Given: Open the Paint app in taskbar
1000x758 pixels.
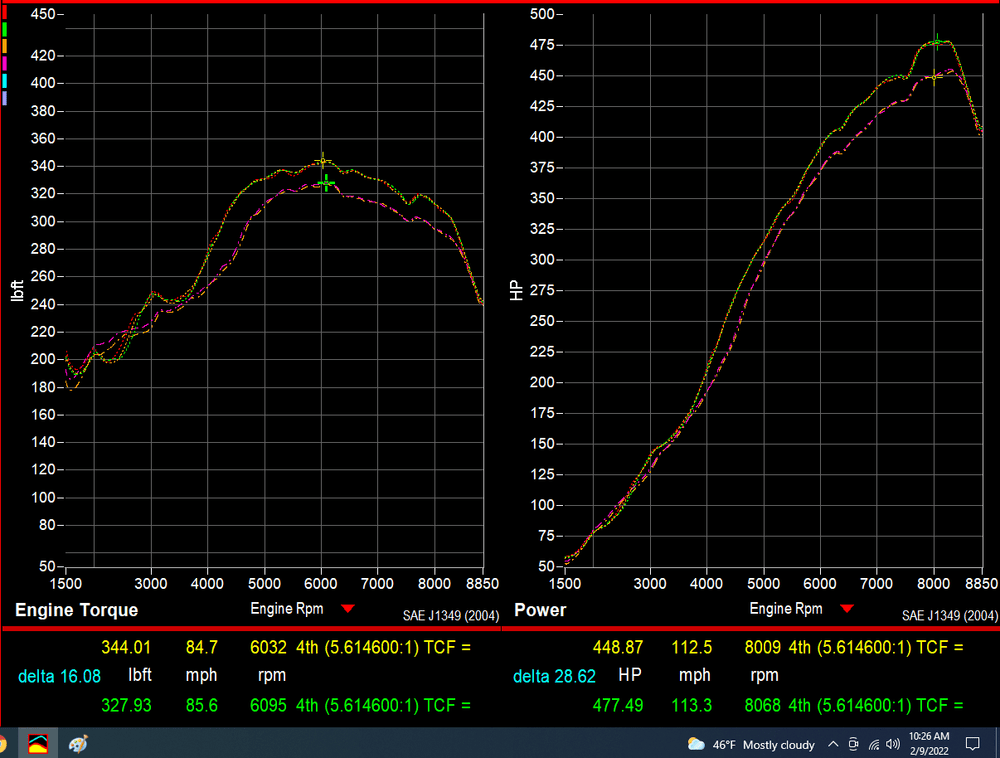Looking at the screenshot, I should 79,744.
